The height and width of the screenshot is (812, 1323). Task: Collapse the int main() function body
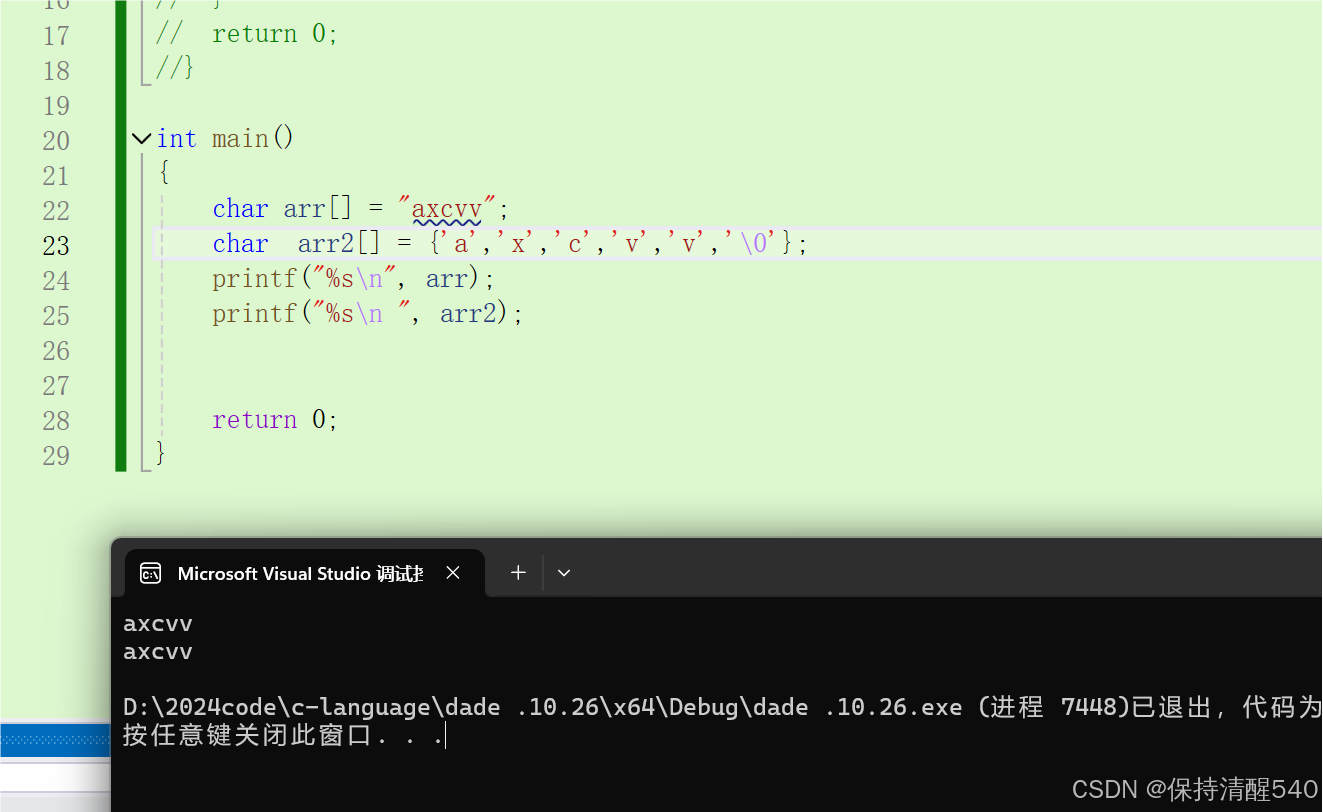140,138
